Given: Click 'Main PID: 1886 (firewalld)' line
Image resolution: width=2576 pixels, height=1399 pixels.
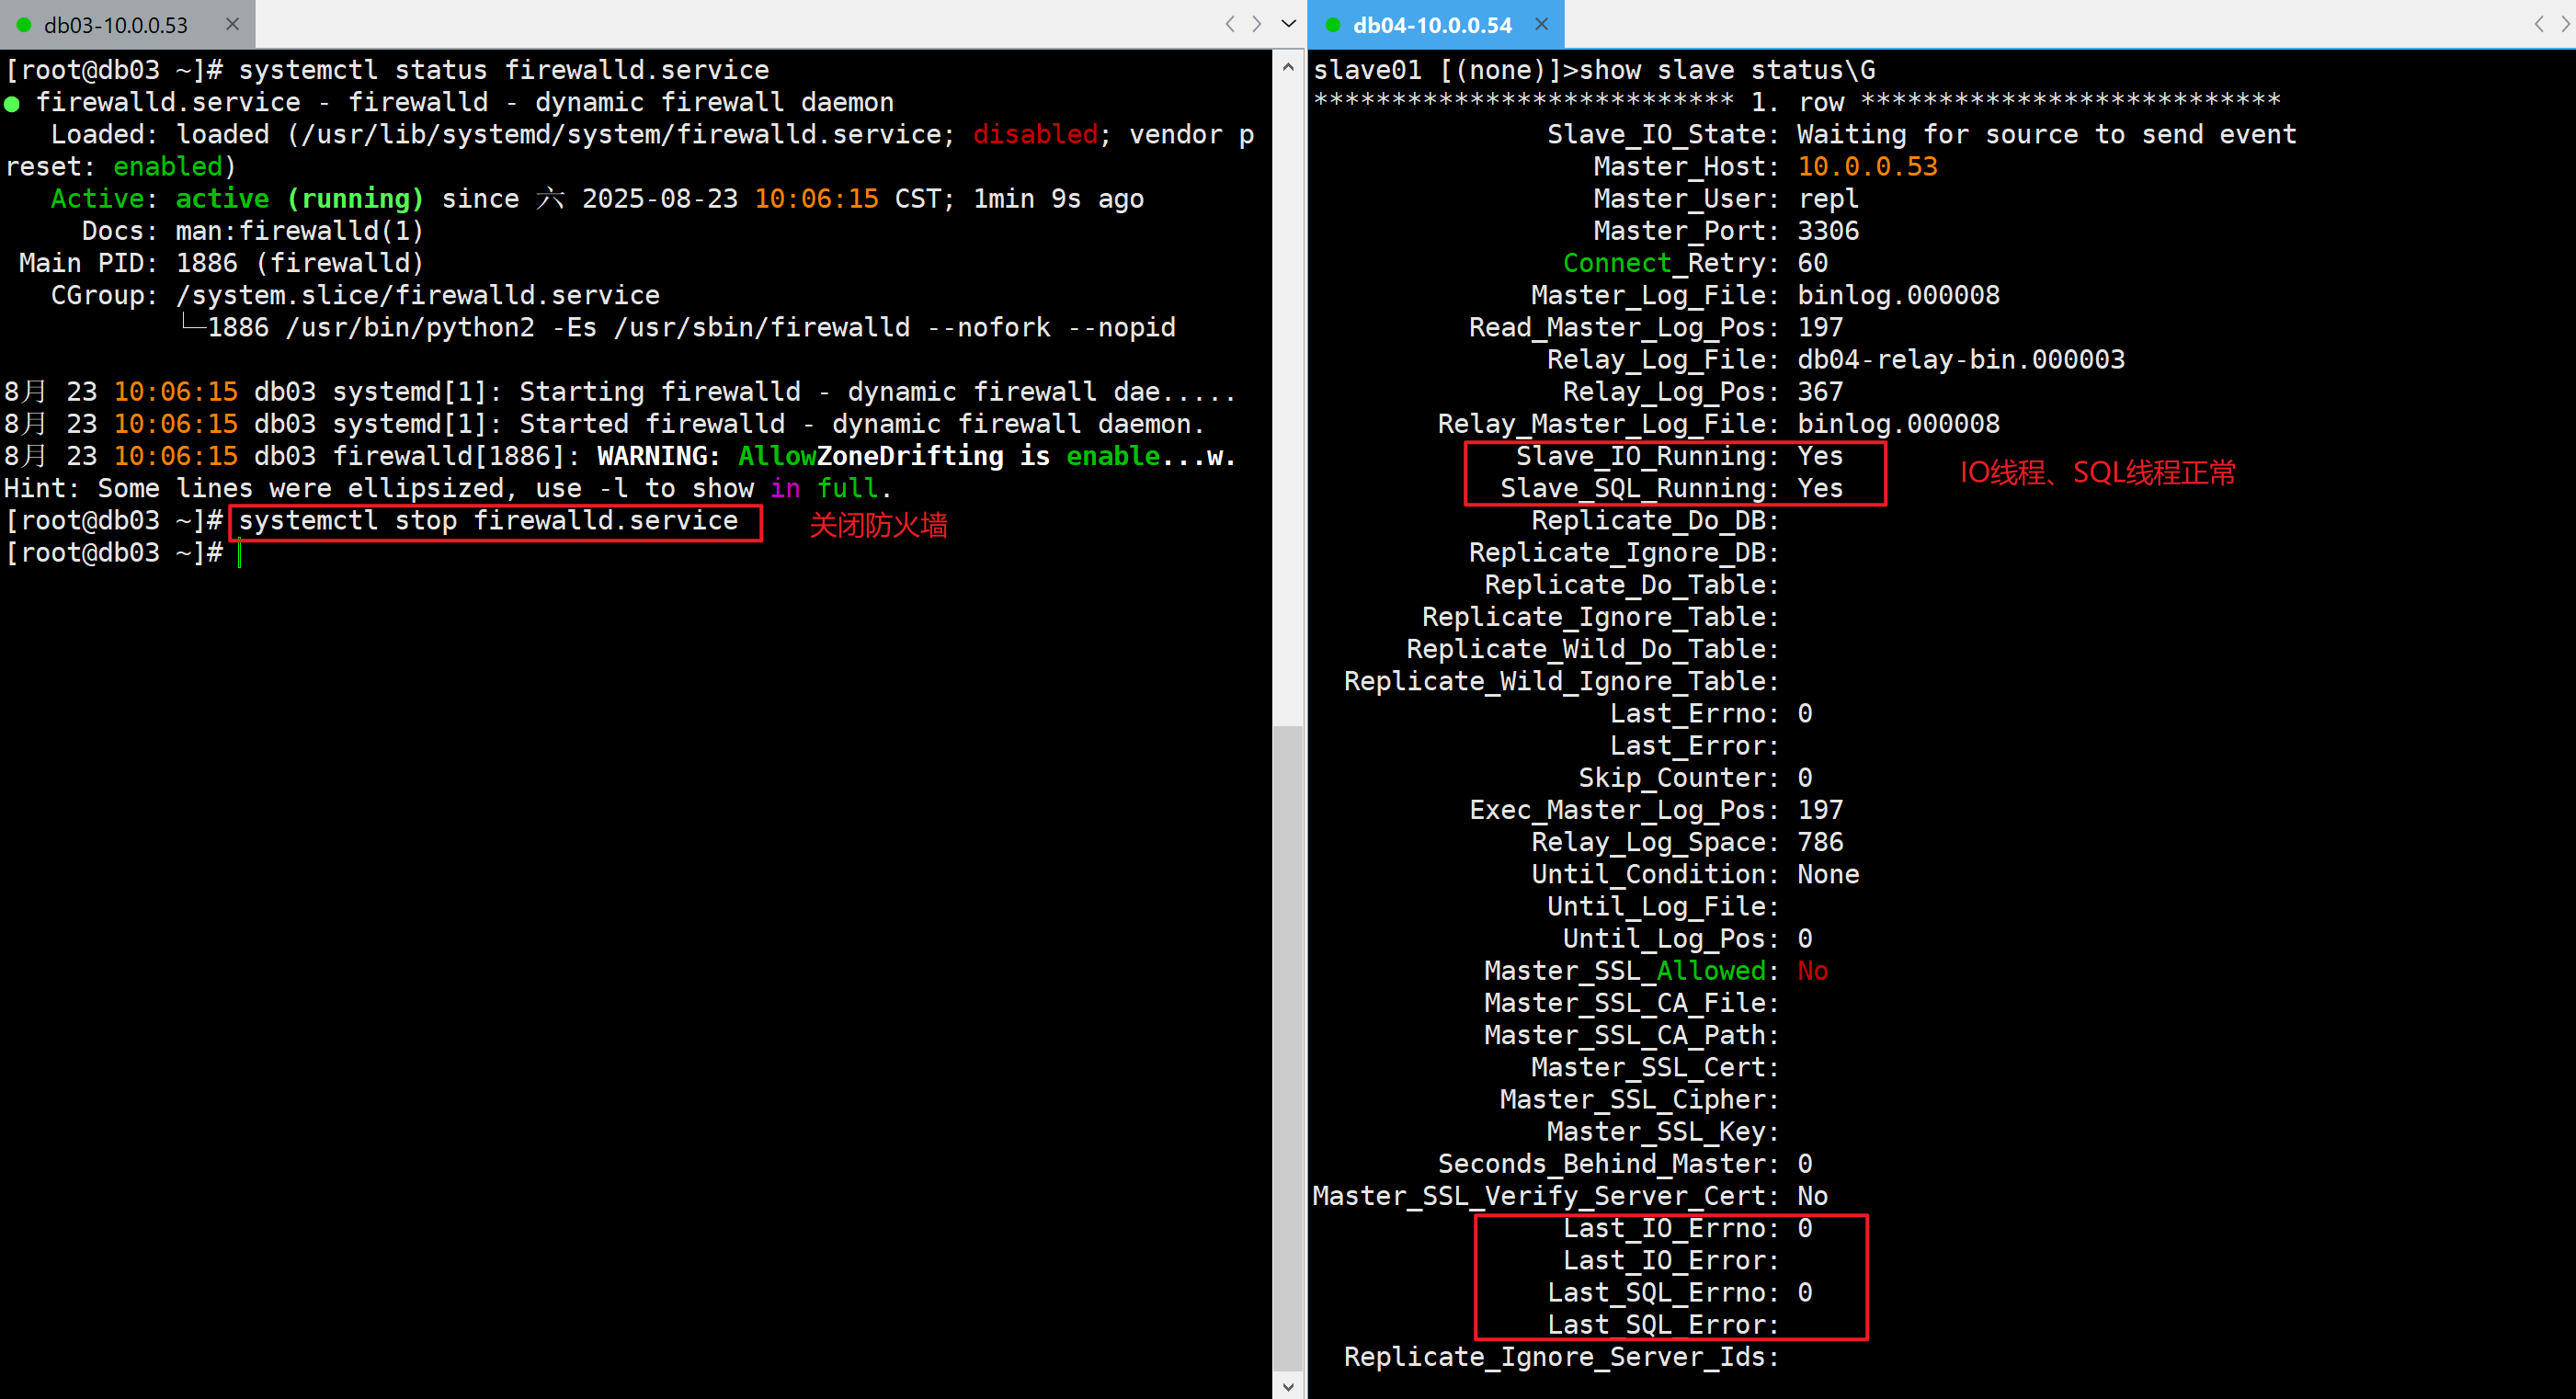Looking at the screenshot, I should (221, 263).
